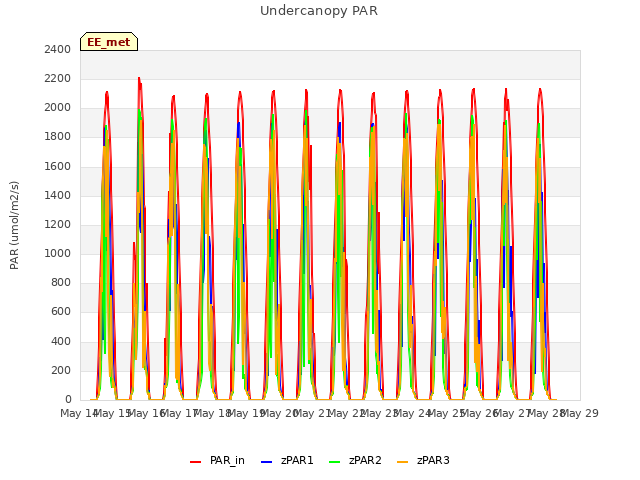The image size is (640, 480).
Task: Click the 2200 y-axis tick label
Action: point(58,78)
